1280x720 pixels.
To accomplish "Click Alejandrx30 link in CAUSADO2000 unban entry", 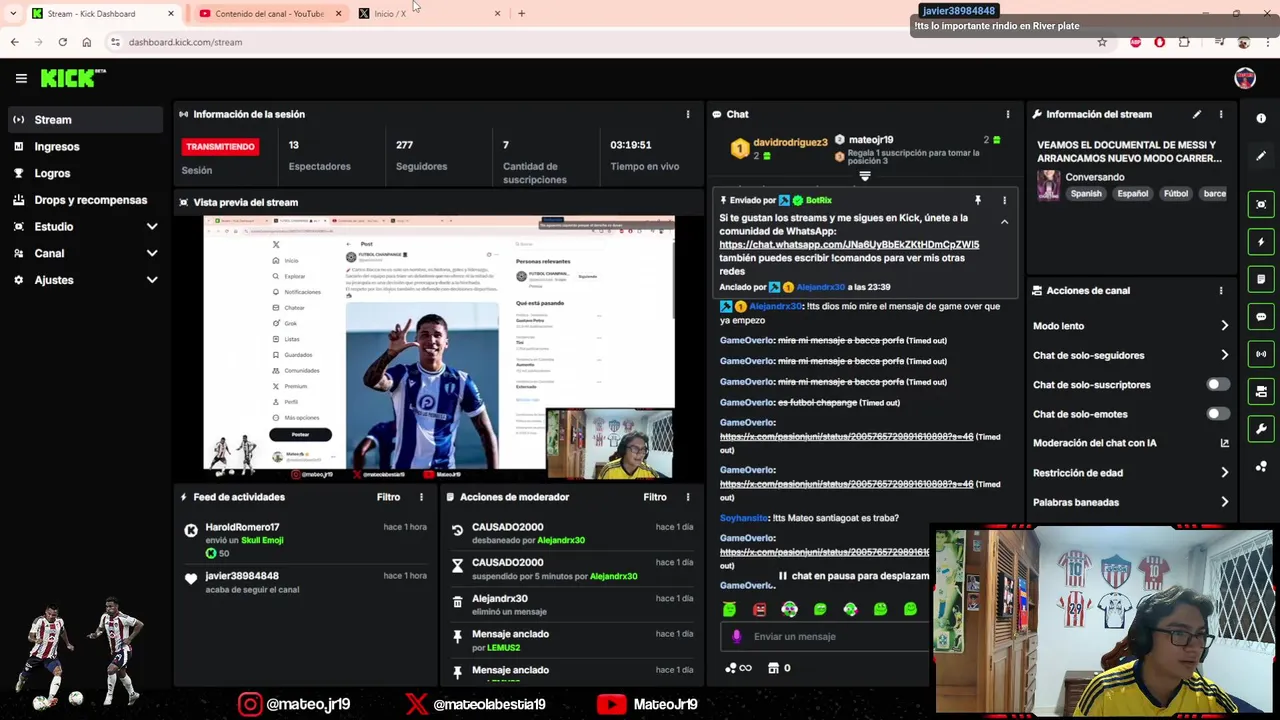I will pos(561,541).
